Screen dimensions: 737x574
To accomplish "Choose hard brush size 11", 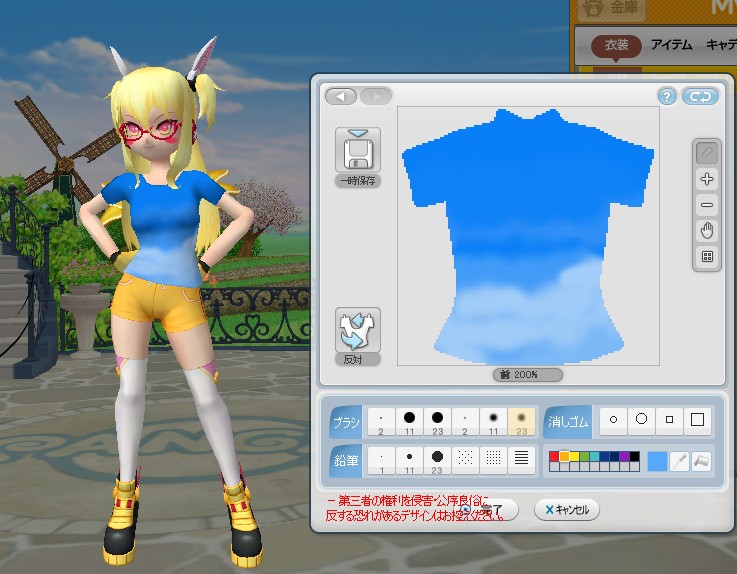I will click(409, 421).
